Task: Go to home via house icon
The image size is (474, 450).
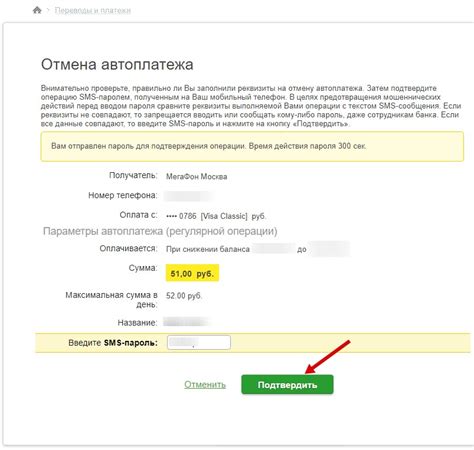Action: [37, 10]
